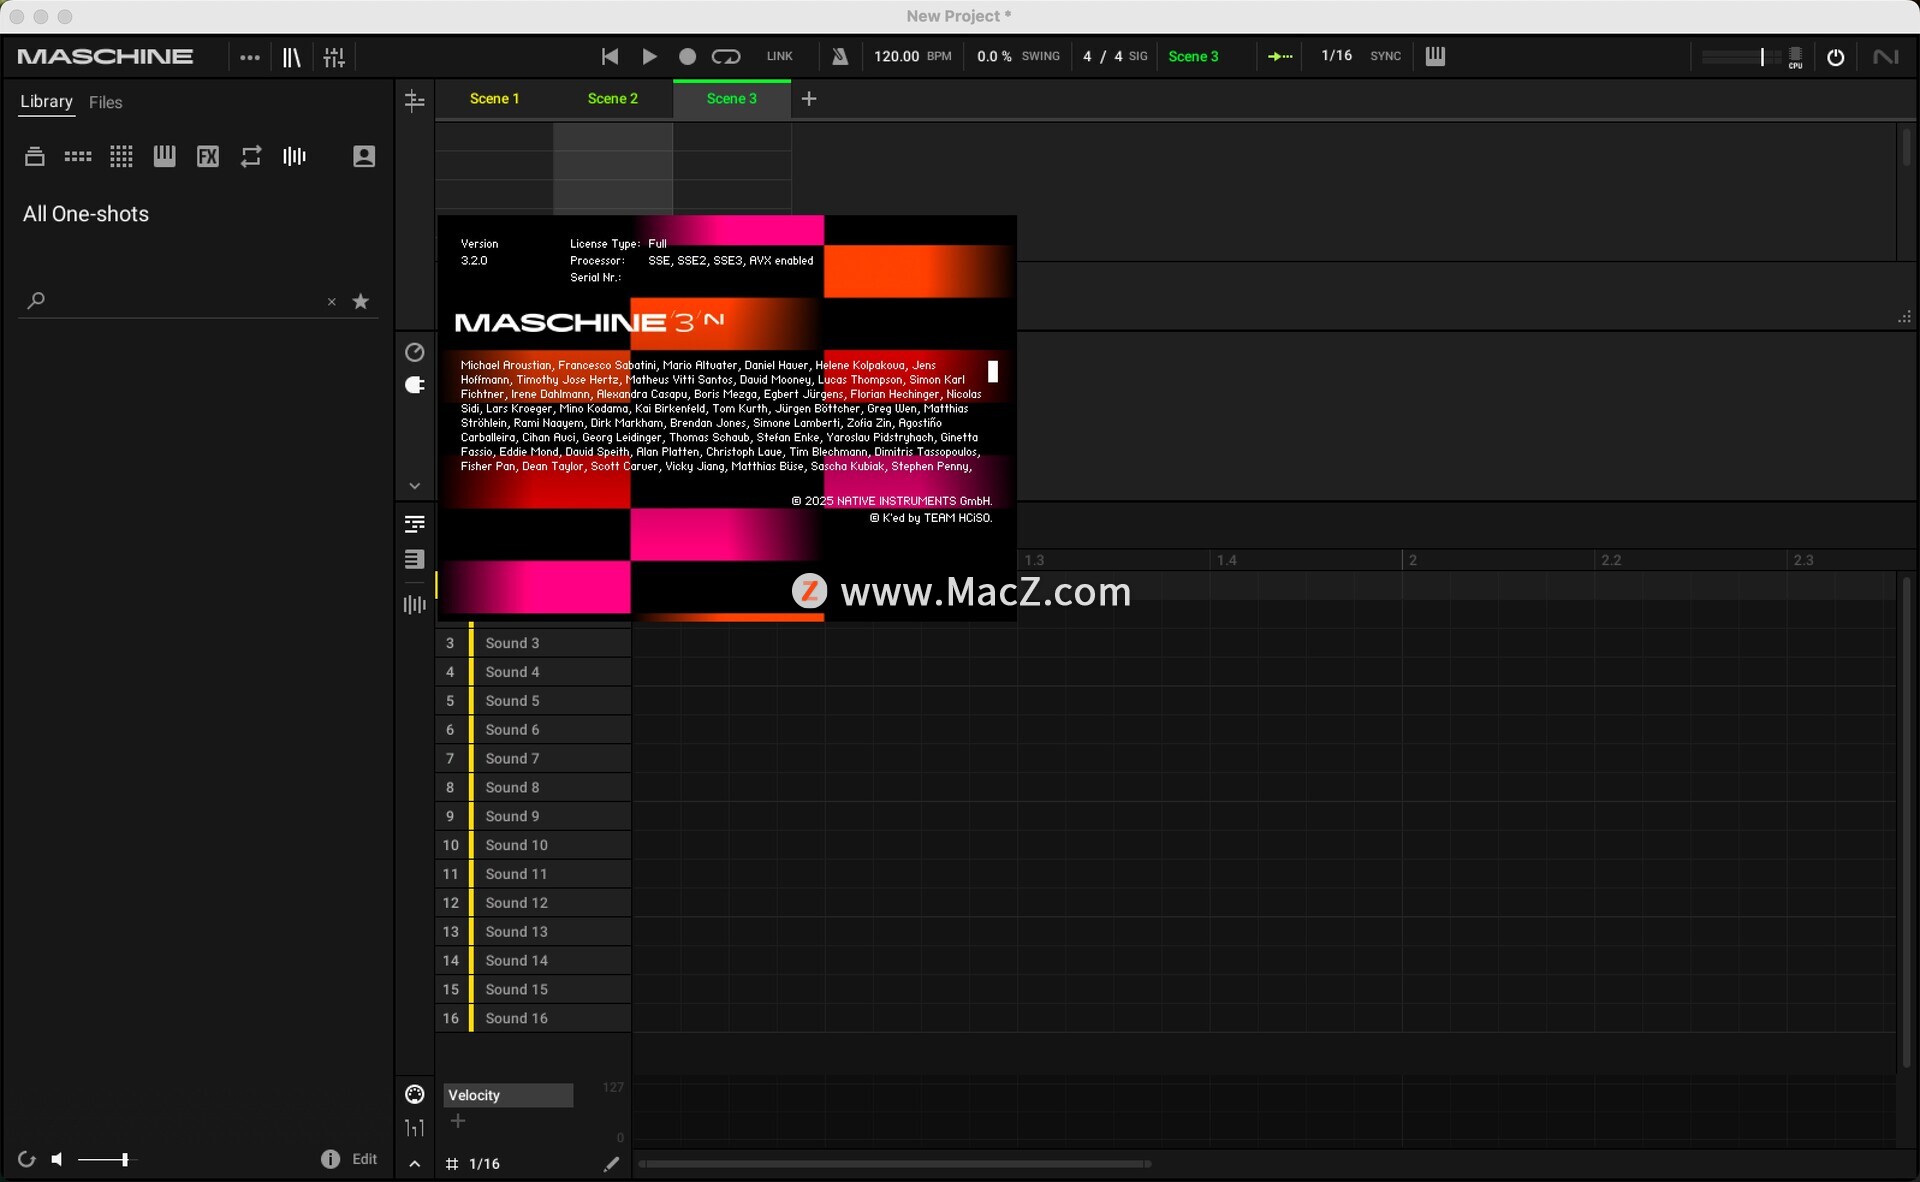Expand the control area down chevron

coord(414,486)
